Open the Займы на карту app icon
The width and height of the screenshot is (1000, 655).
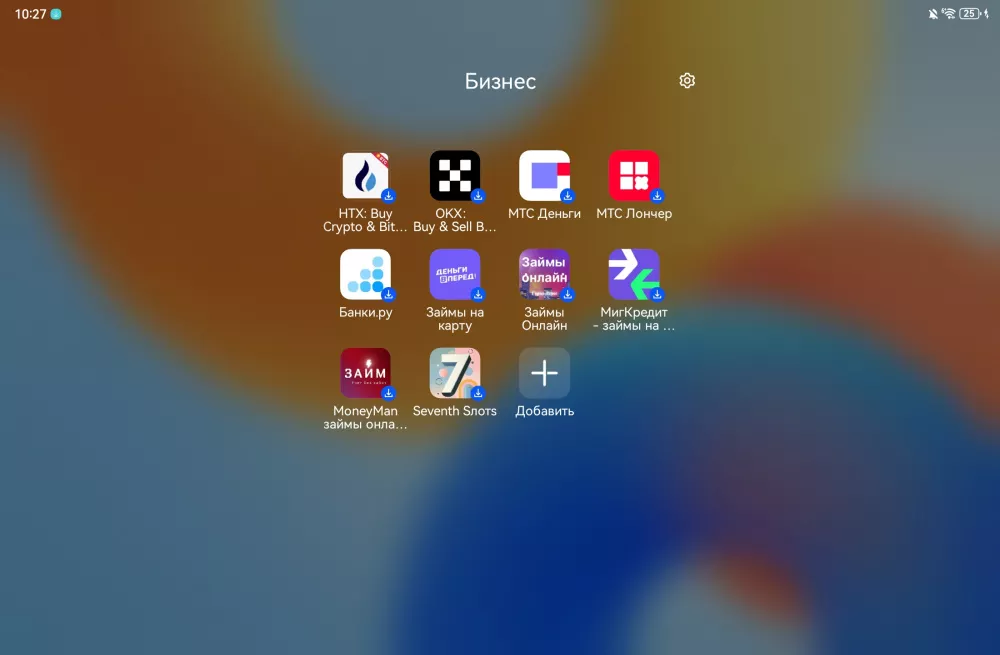[455, 274]
